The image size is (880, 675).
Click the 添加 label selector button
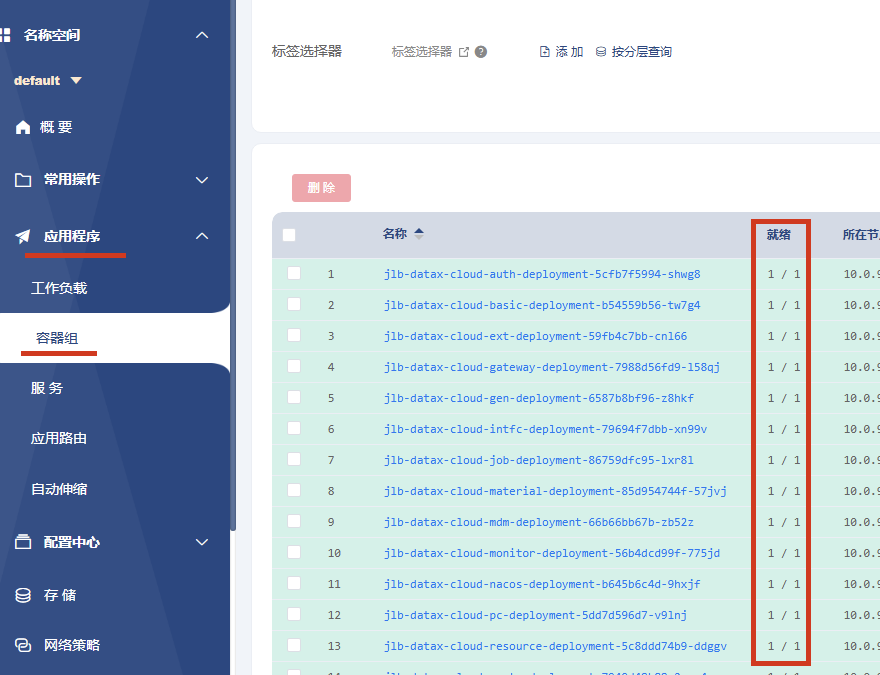tap(561, 52)
